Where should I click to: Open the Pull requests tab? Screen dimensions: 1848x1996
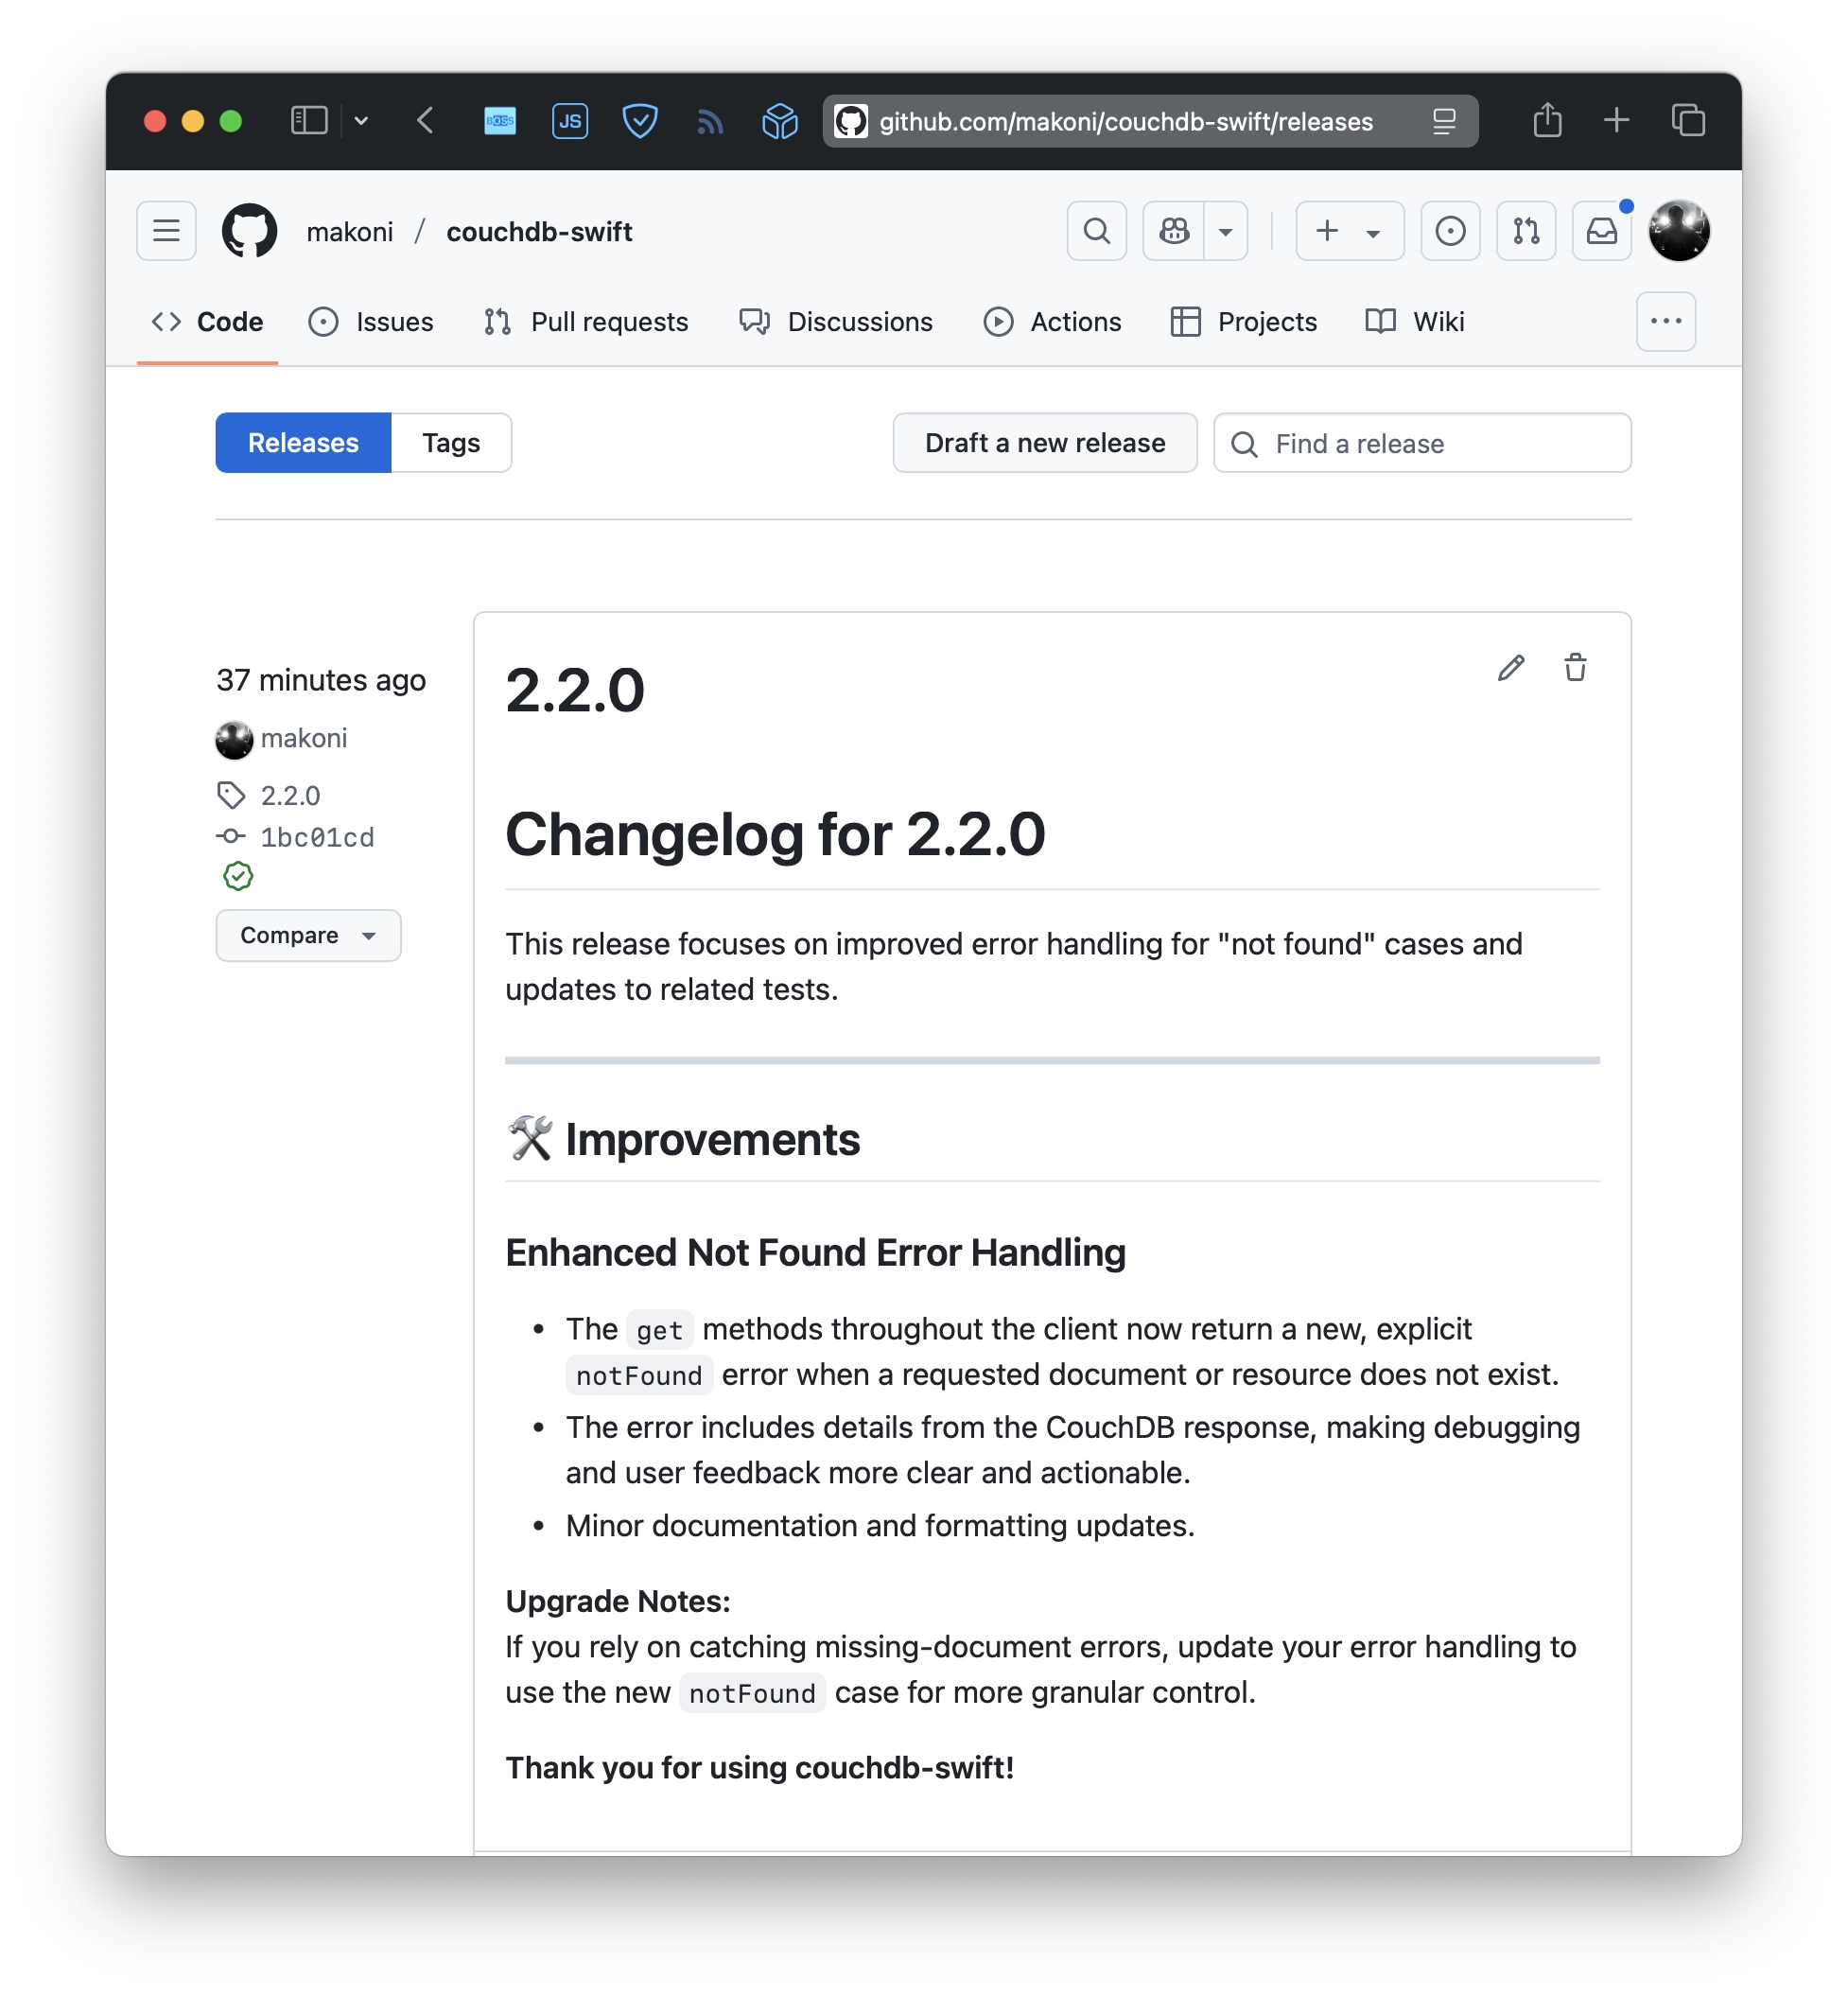586,321
